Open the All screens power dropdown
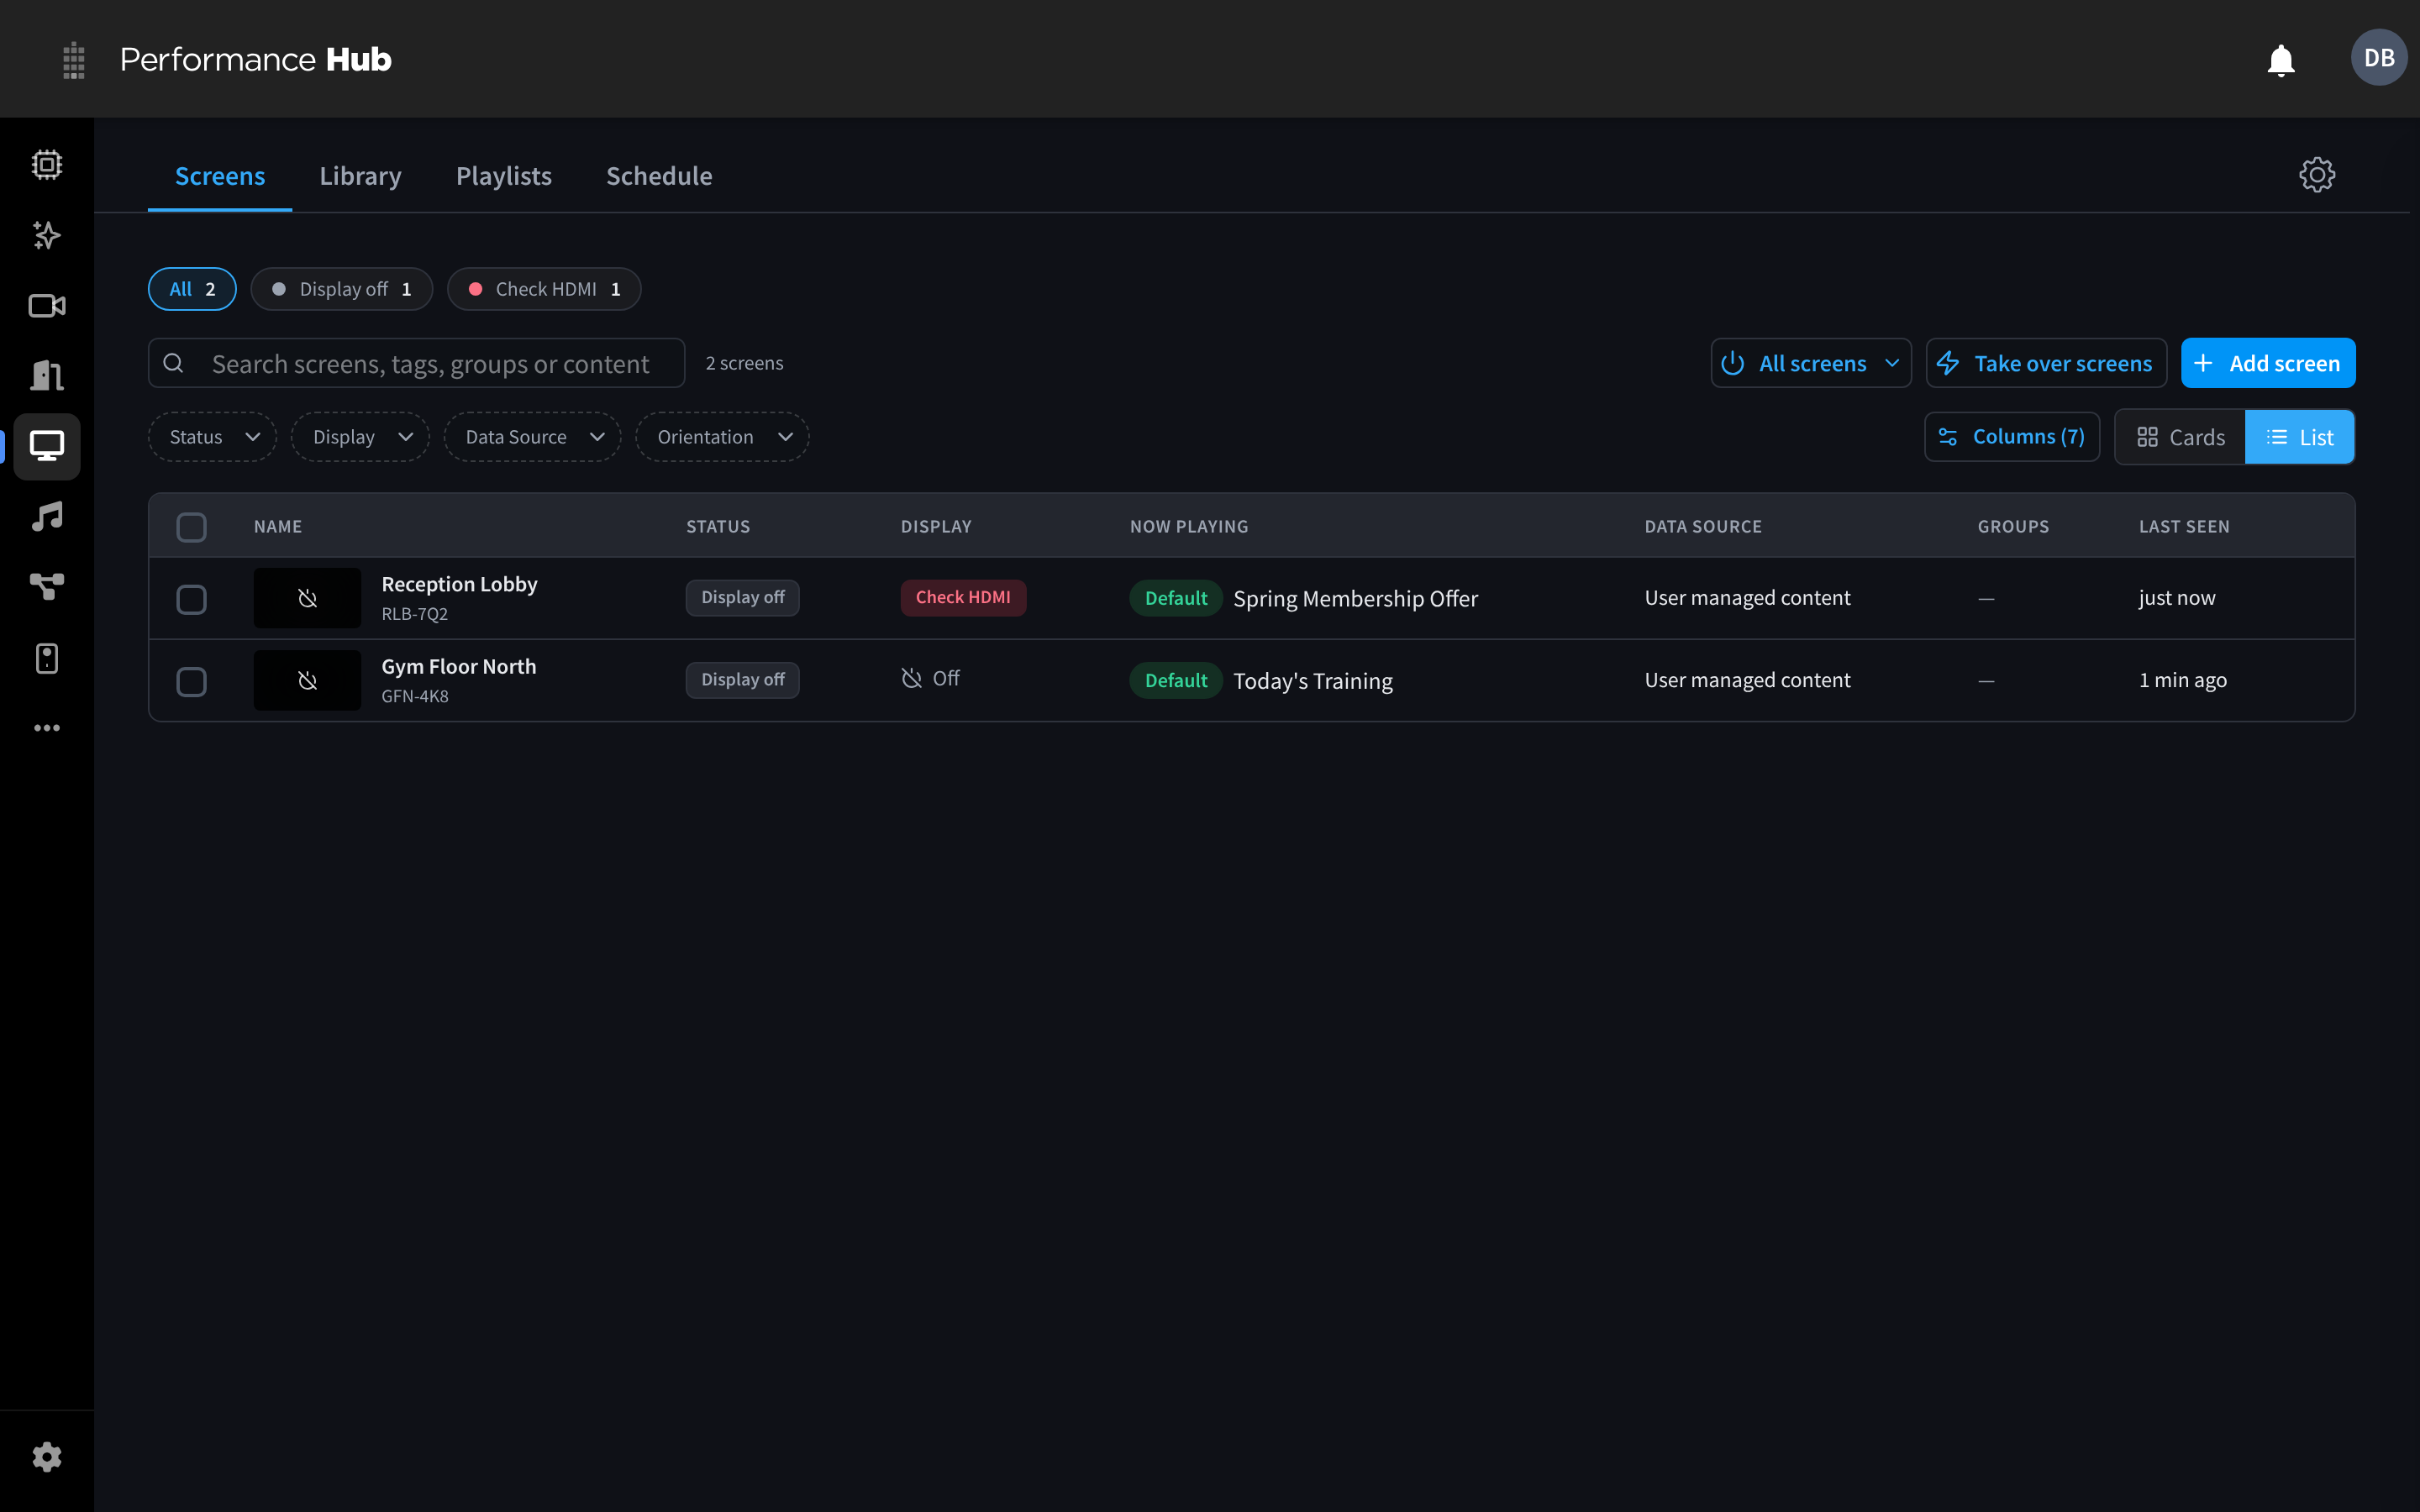This screenshot has height=1512, width=2420. click(1811, 363)
